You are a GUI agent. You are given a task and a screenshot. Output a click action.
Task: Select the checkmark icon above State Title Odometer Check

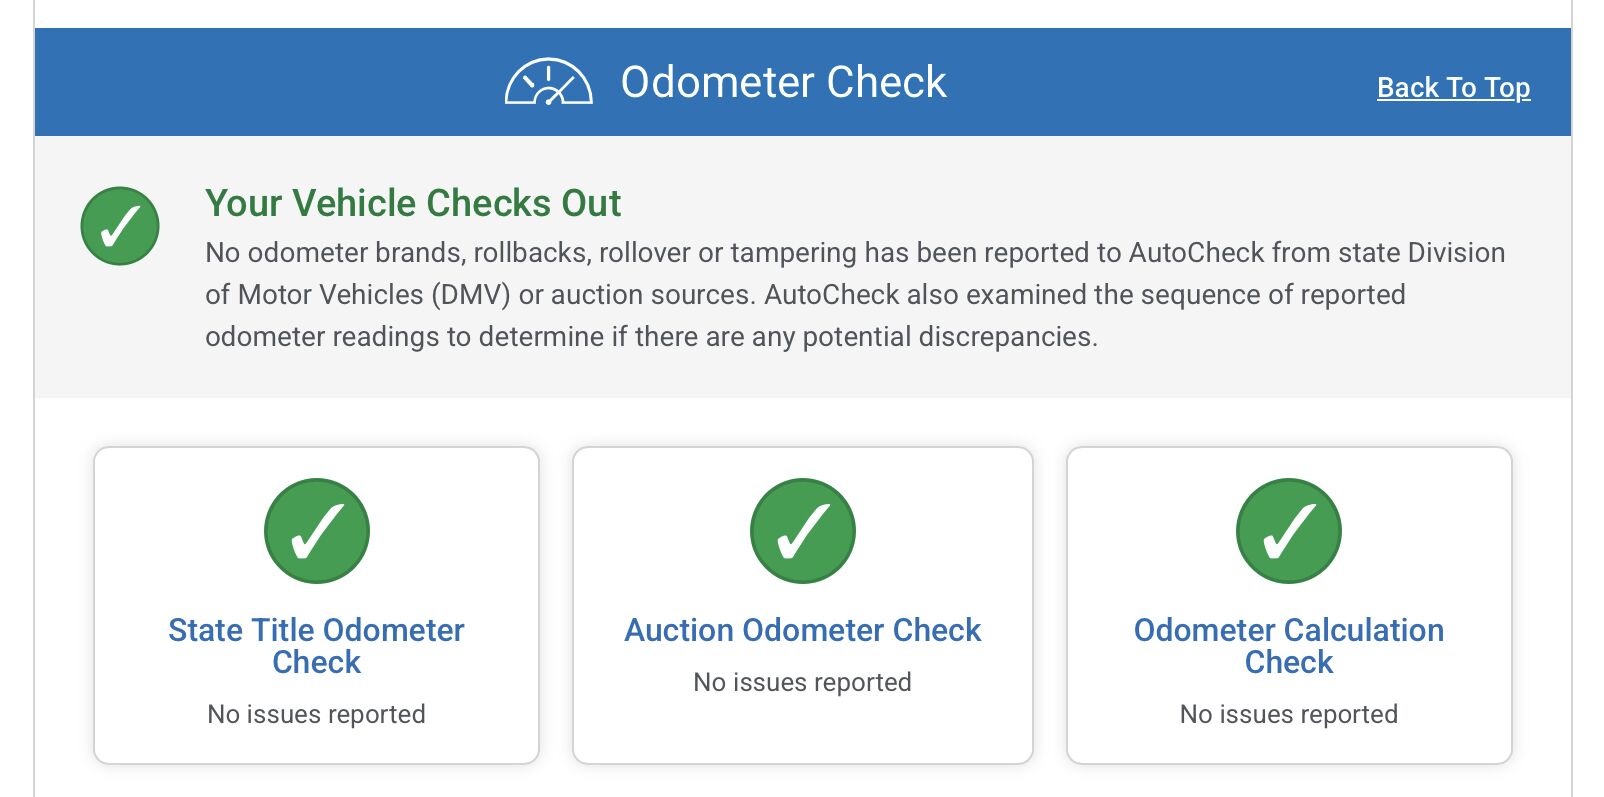click(x=316, y=531)
